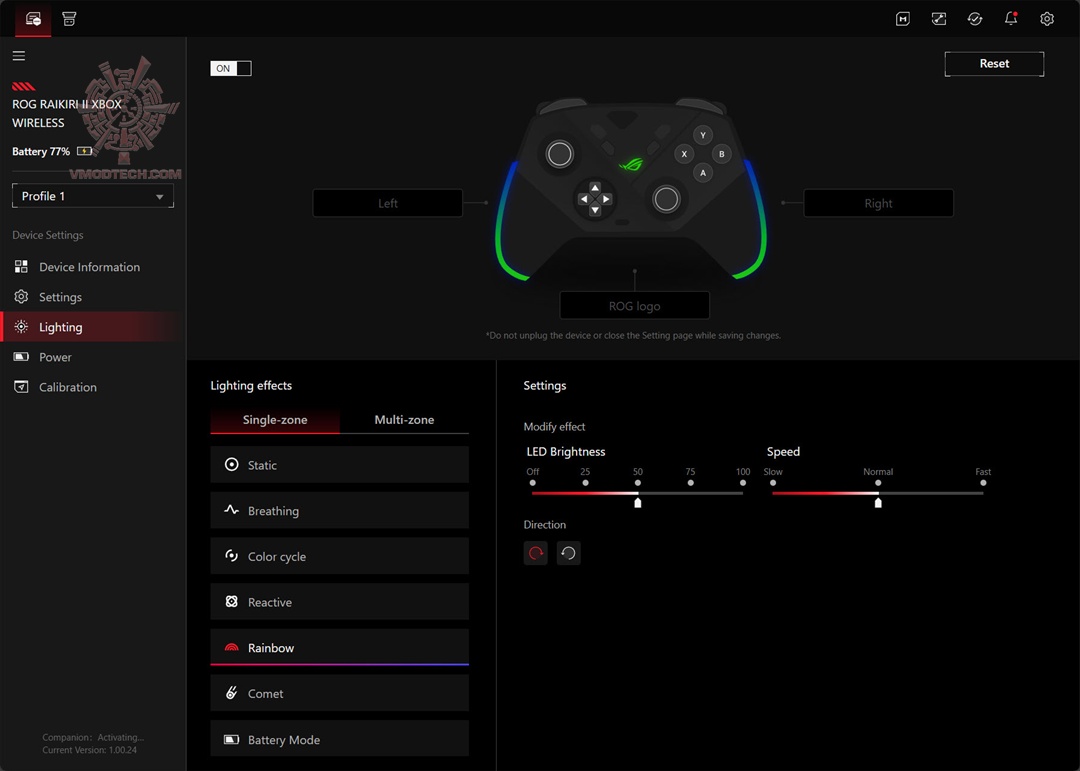Screen dimensions: 1080x771
Task: Select the Right lighting zone
Action: [x=878, y=203]
